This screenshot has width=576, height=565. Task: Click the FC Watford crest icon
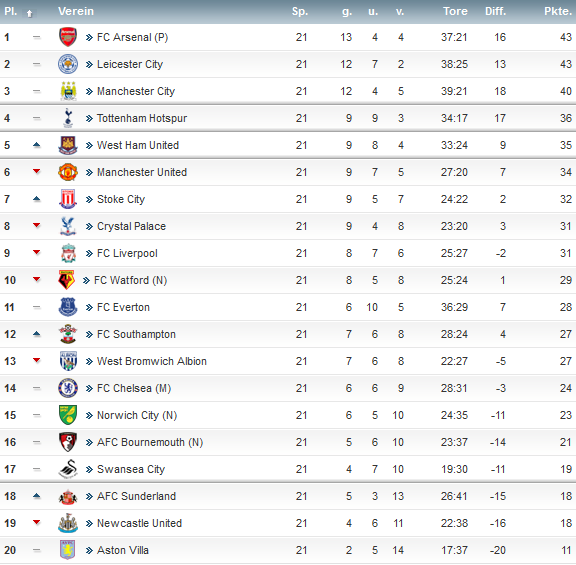coord(66,280)
